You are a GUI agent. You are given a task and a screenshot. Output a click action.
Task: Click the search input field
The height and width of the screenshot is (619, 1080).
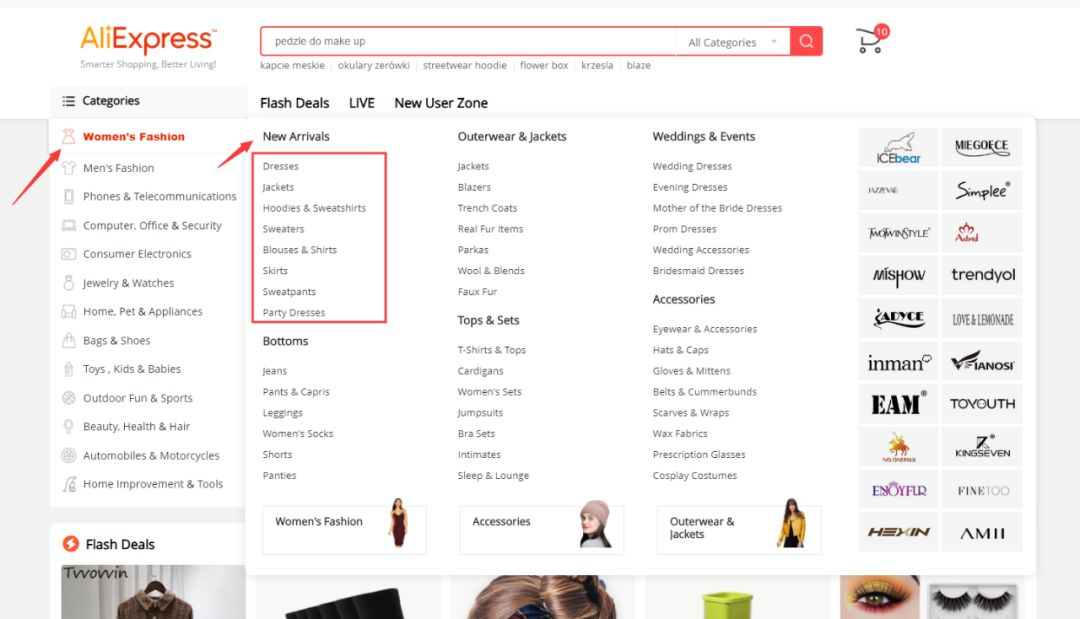468,41
